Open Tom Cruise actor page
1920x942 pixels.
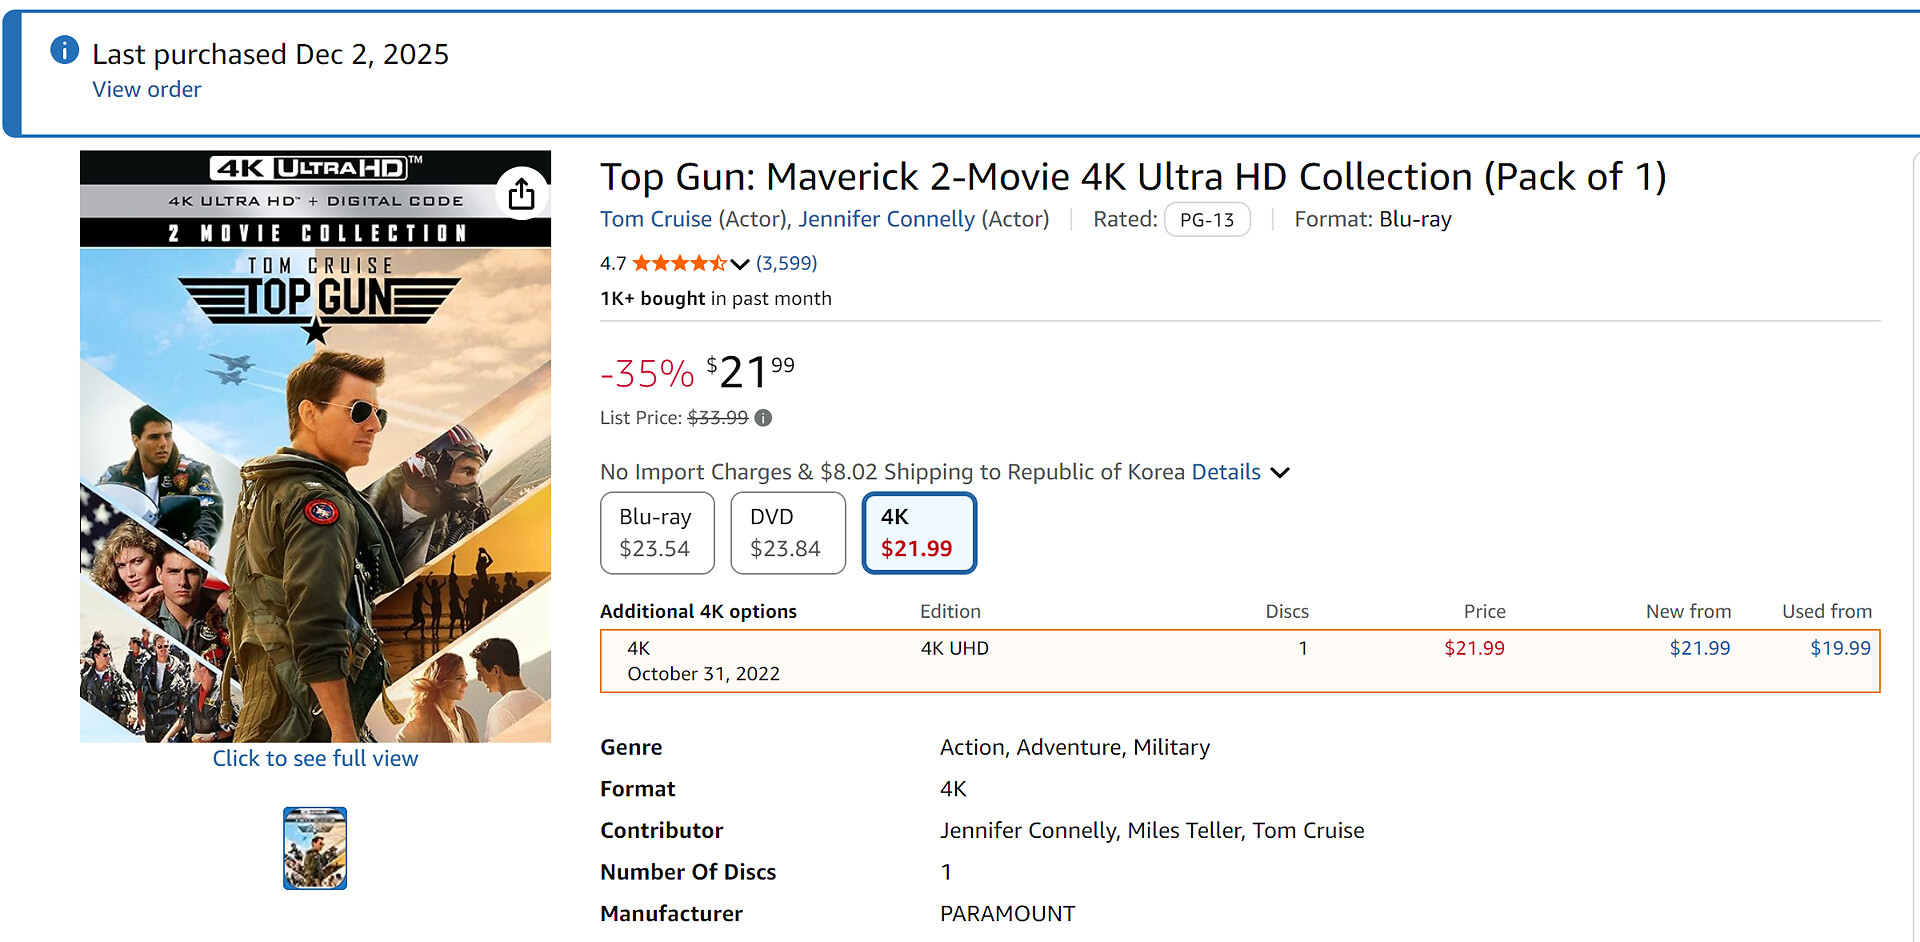tap(656, 219)
